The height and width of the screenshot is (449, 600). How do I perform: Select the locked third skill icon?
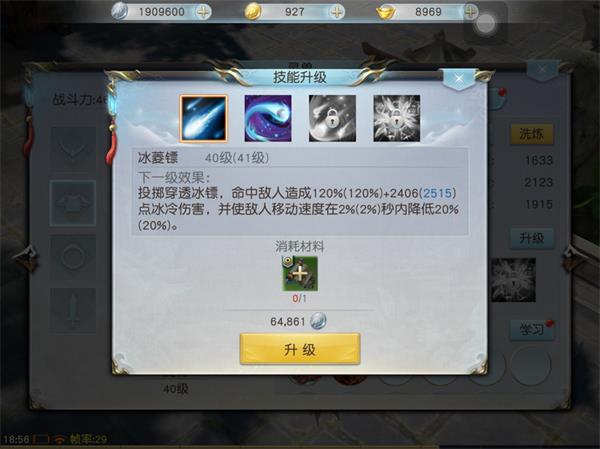(332, 119)
